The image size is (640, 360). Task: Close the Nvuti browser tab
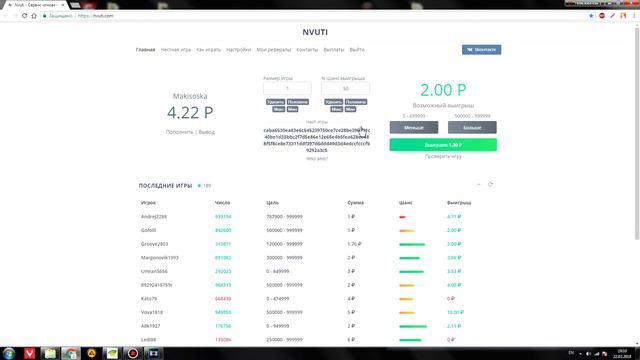[x=62, y=5]
